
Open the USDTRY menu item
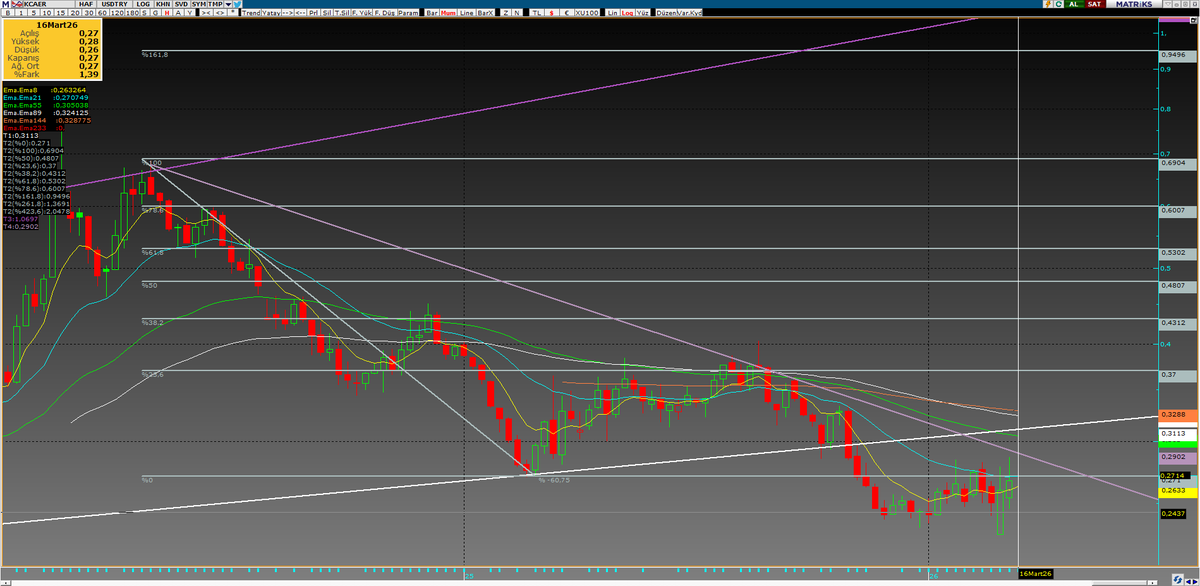pyautogui.click(x=115, y=4)
